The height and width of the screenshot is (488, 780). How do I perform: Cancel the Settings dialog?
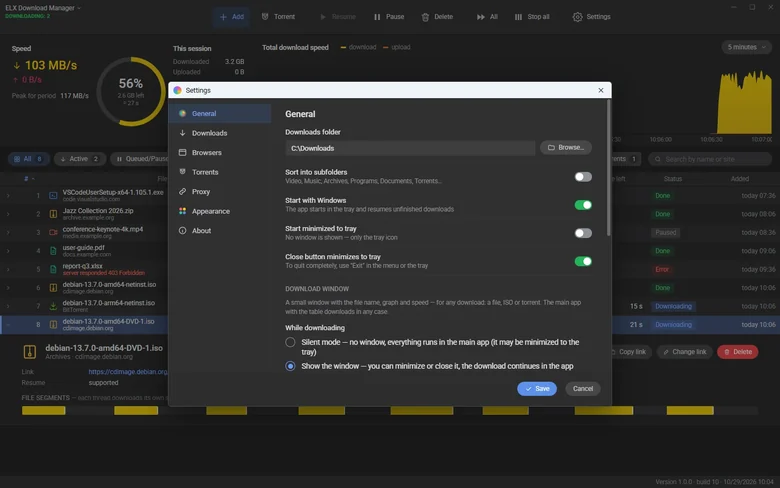tap(583, 389)
